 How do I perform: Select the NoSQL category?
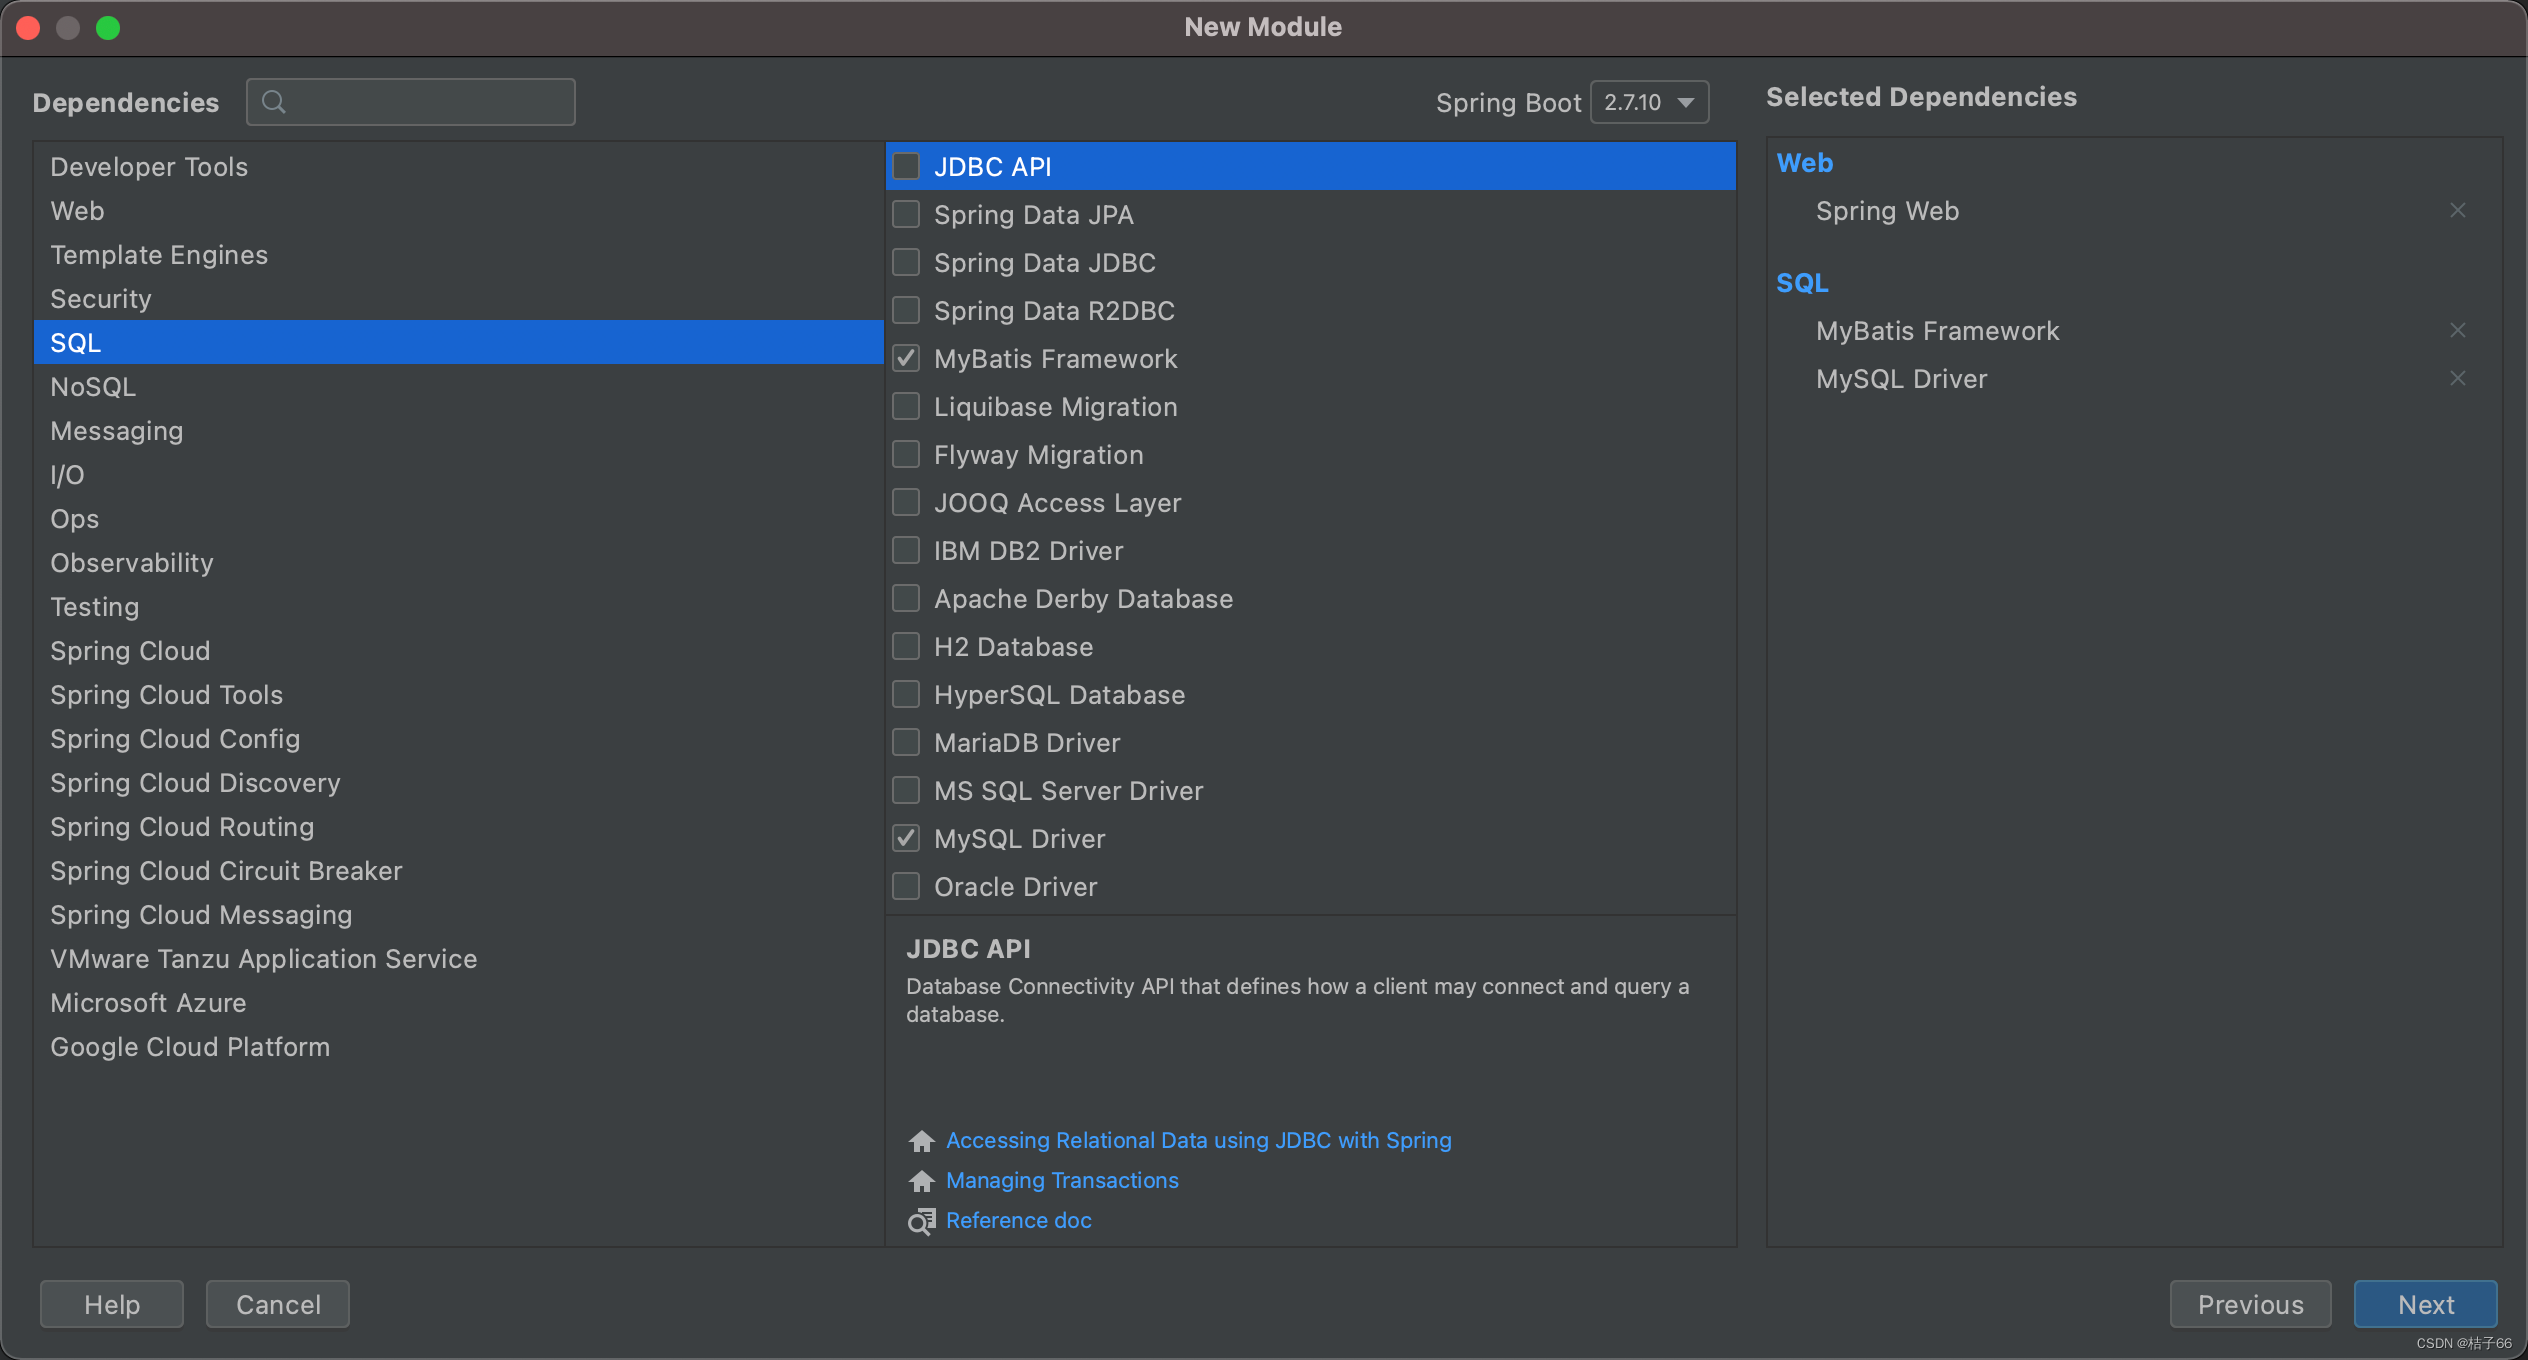(93, 387)
